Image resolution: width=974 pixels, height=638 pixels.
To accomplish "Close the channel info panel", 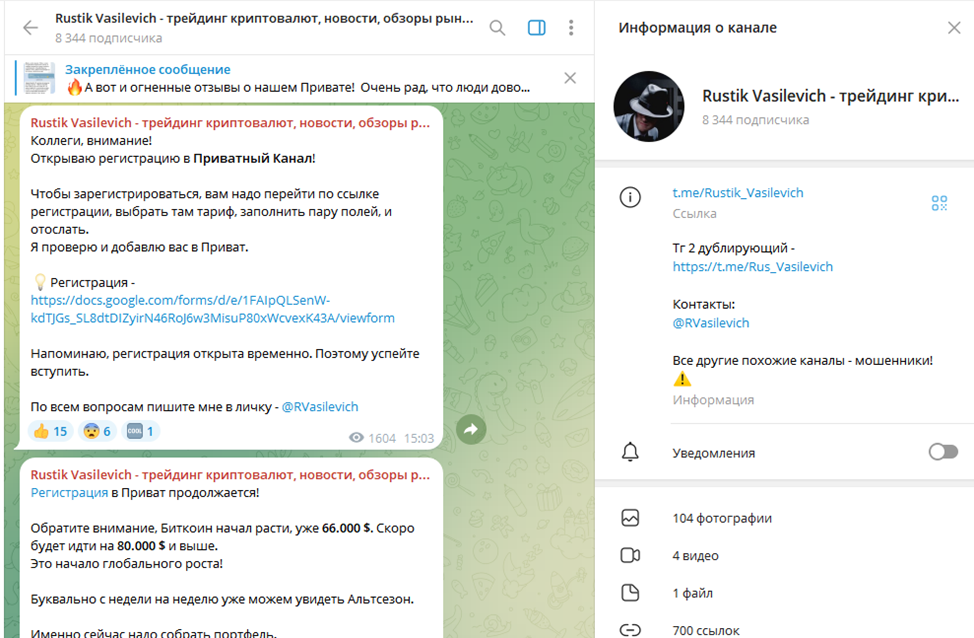I will pyautogui.click(x=954, y=27).
